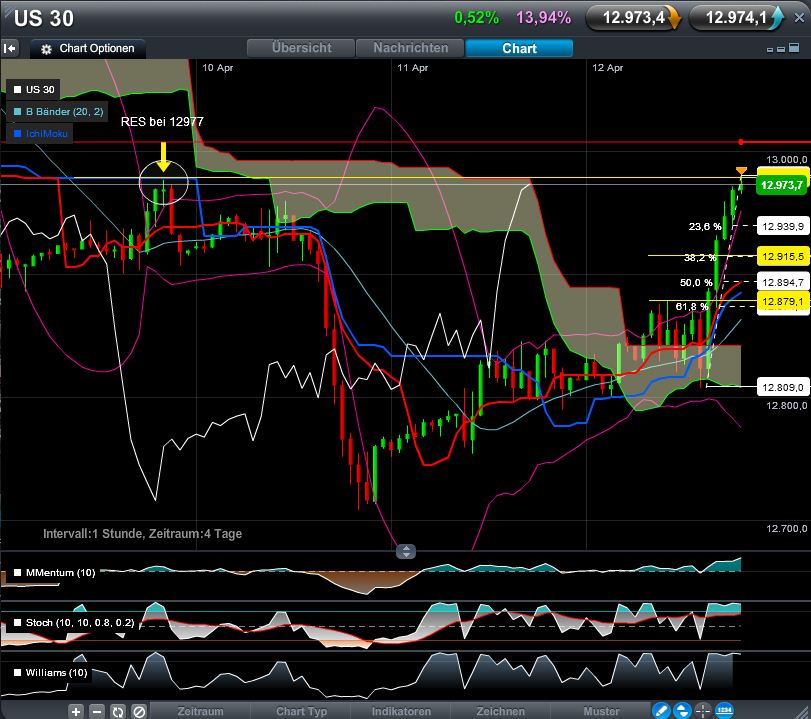Click the sell price button 12.973,4
Screen dimensions: 811x719
pyautogui.click(x=633, y=18)
